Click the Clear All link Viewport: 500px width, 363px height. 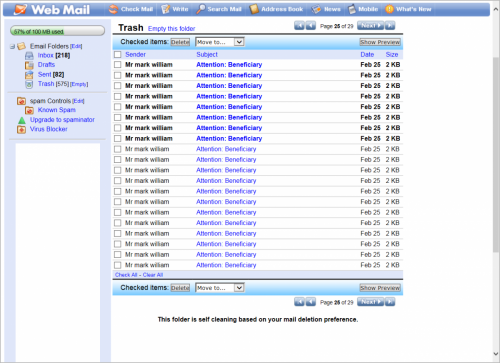pyautogui.click(x=153, y=275)
